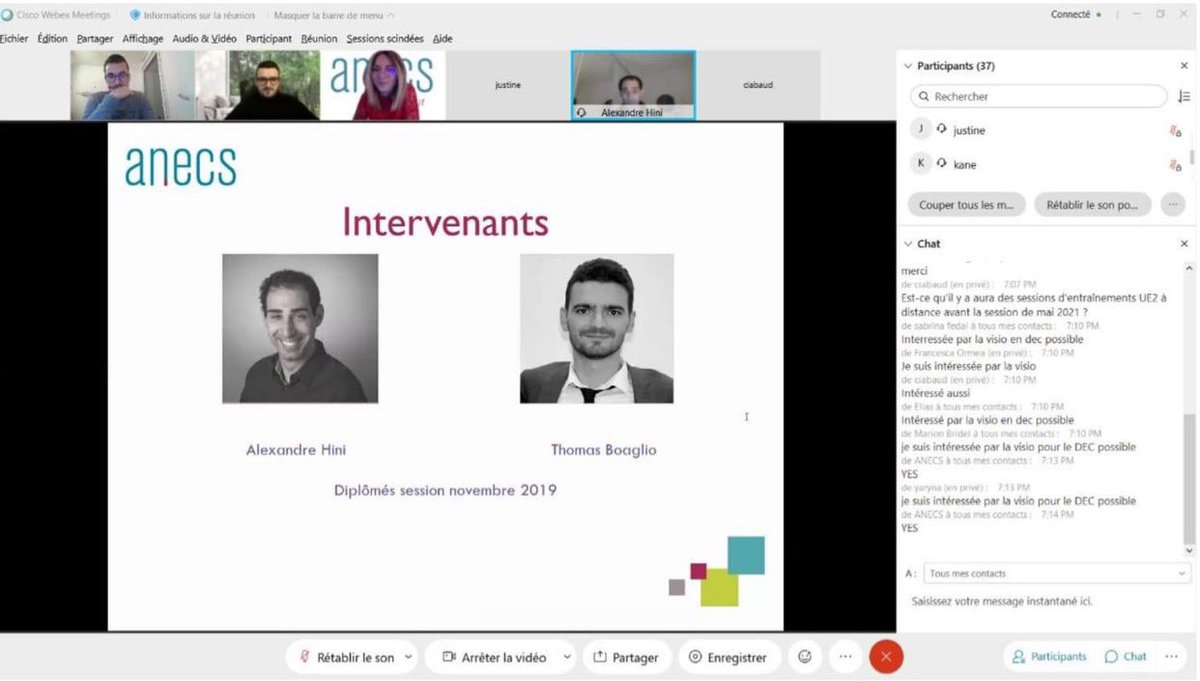Stop video with Arrêter la vidéo
Viewport: 1200px width, 681px height.
pos(493,657)
